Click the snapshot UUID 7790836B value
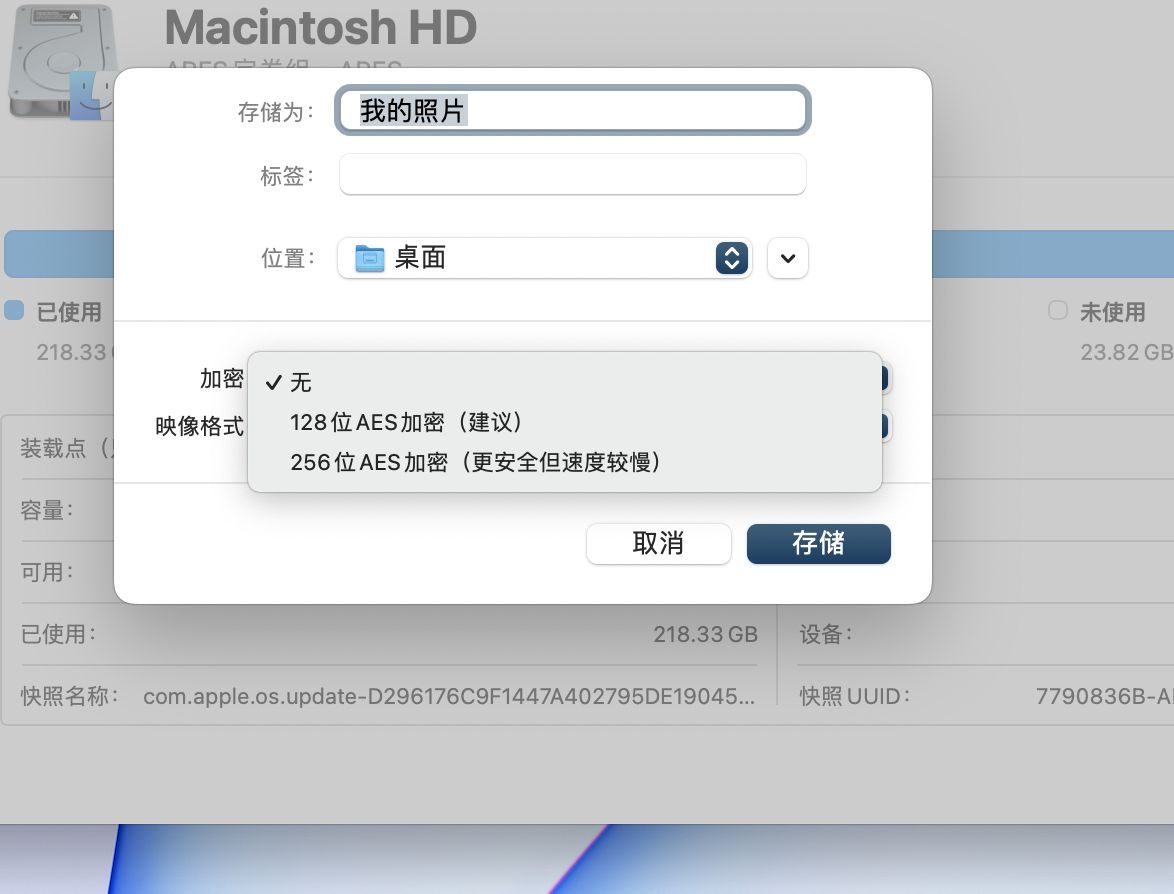Viewport: 1174px width, 894px height. (1104, 696)
